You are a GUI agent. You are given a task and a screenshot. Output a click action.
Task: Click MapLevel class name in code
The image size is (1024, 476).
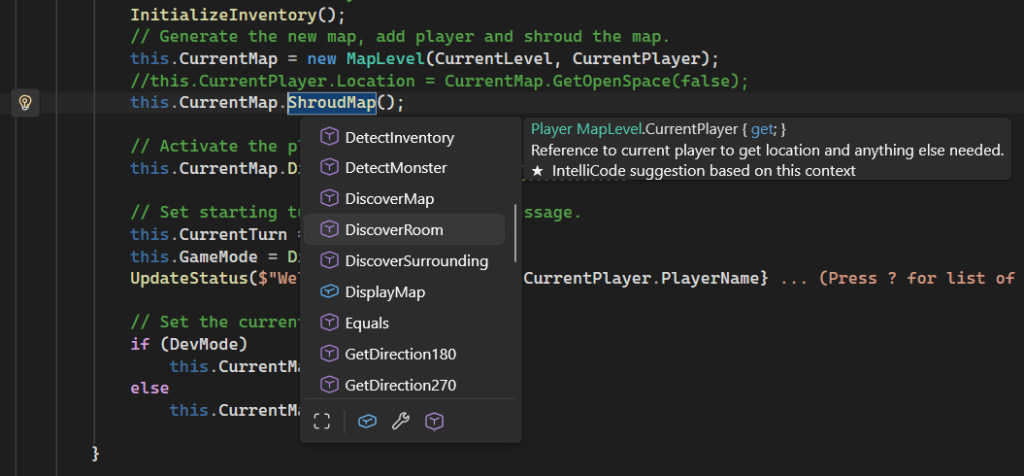(x=385, y=59)
